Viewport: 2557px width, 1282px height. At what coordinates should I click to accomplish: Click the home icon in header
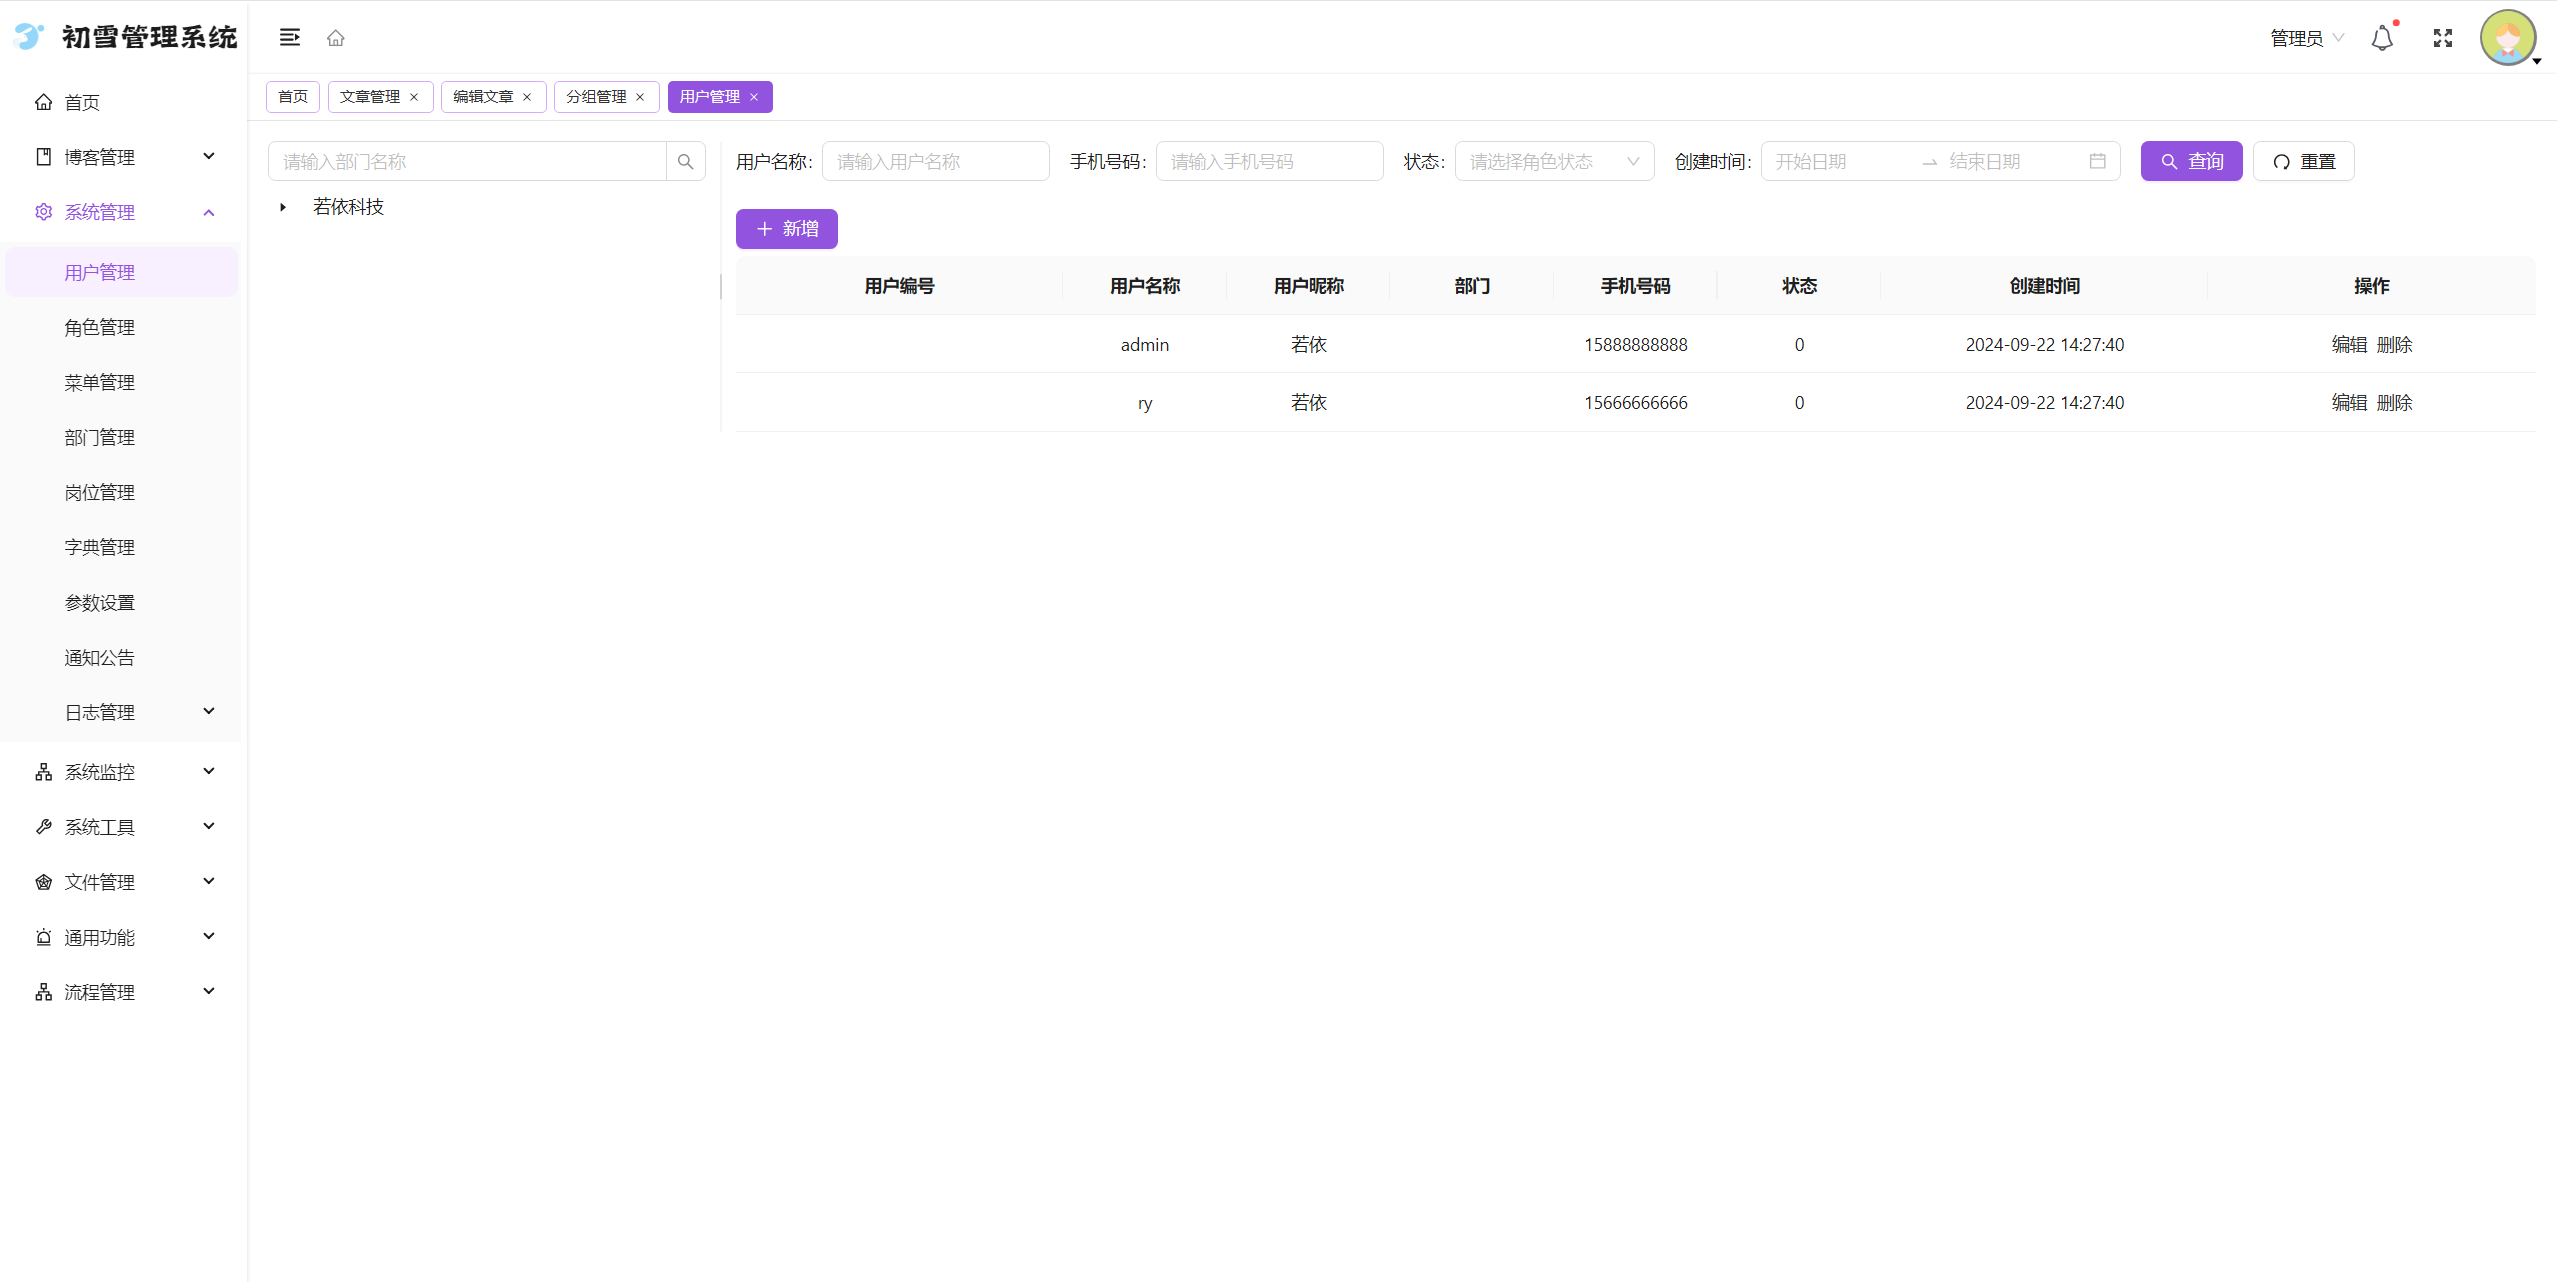(x=336, y=38)
